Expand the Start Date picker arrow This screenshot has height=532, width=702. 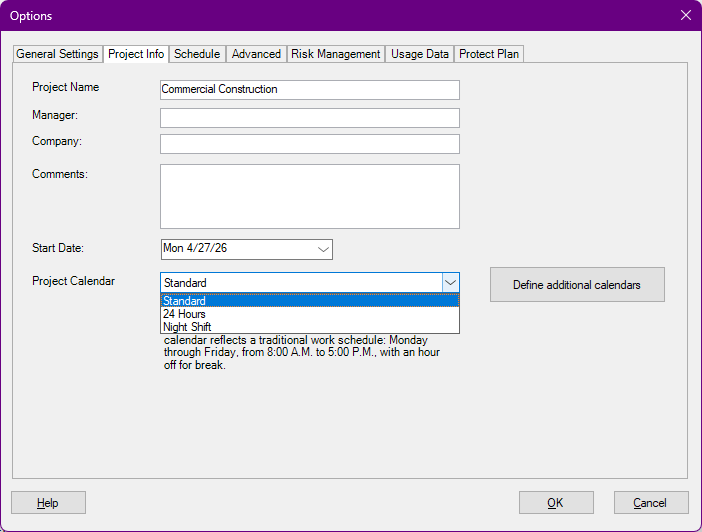323,249
